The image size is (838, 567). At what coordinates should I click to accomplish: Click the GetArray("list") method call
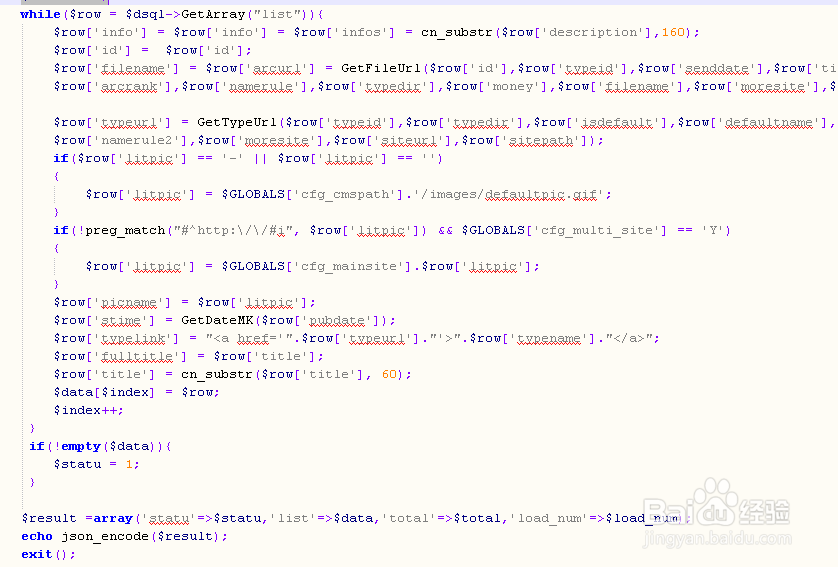pos(247,14)
